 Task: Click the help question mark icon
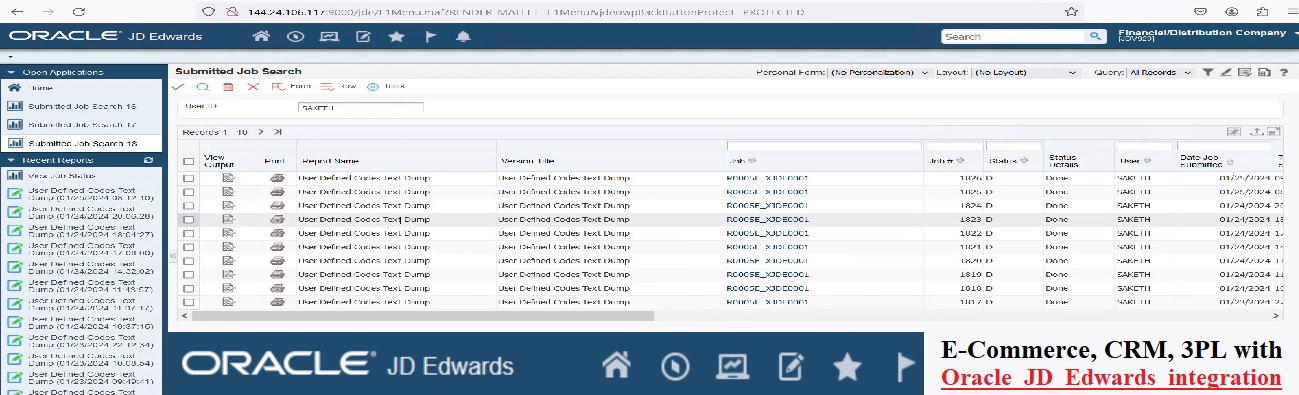1283,72
